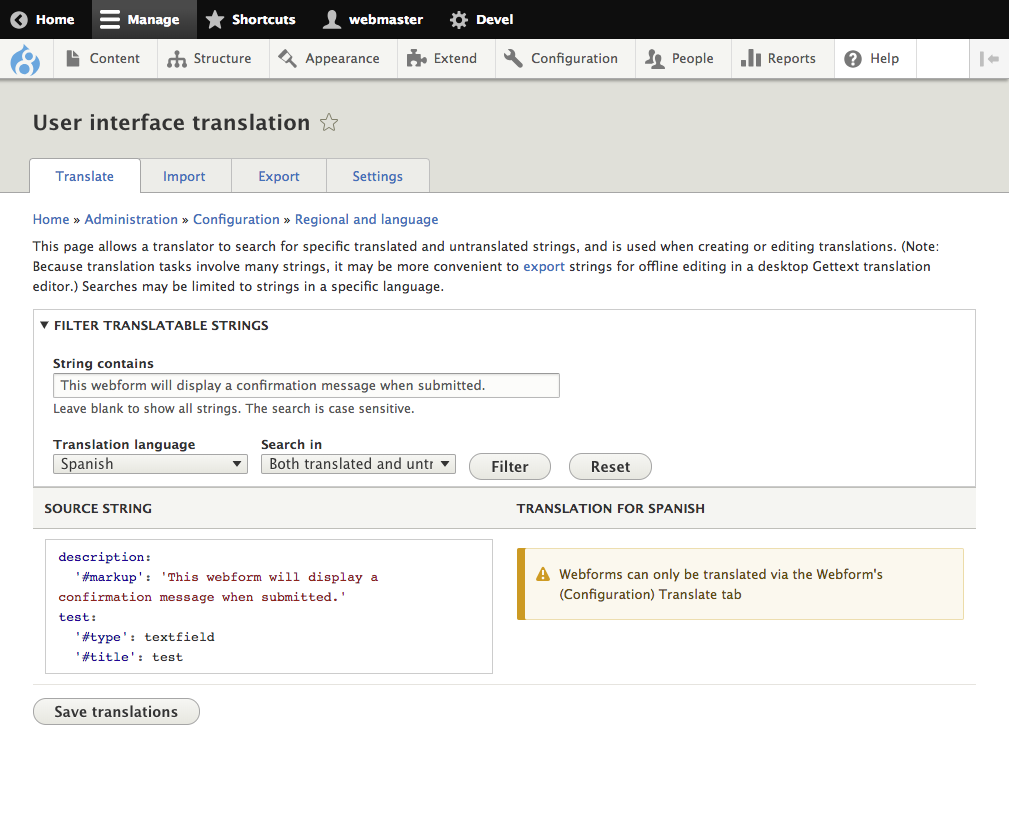Click the Drupal logo icon
This screenshot has height=819, width=1009.
(25, 60)
